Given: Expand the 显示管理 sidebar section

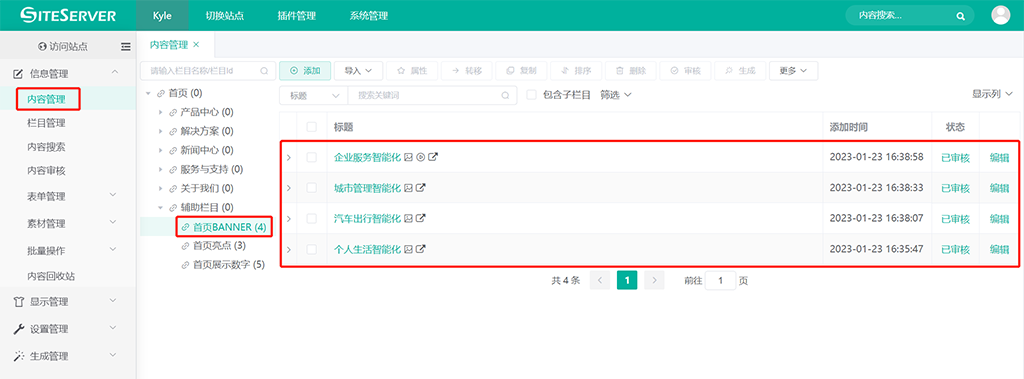Looking at the screenshot, I should click(x=68, y=301).
